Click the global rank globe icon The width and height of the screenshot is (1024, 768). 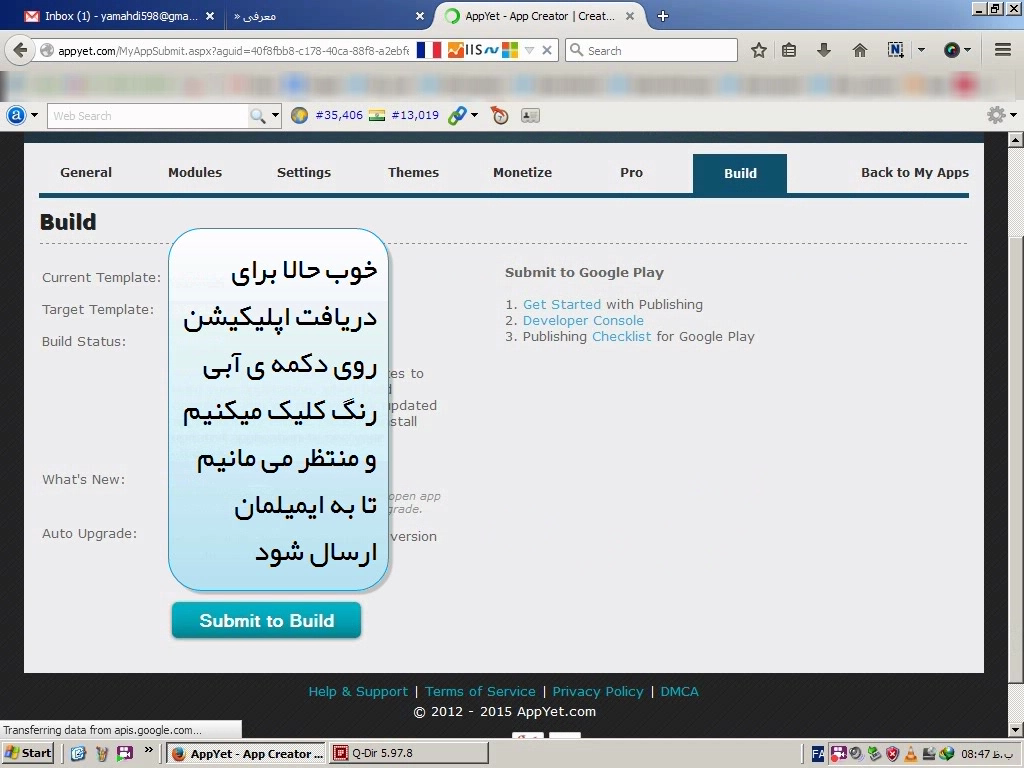click(299, 116)
